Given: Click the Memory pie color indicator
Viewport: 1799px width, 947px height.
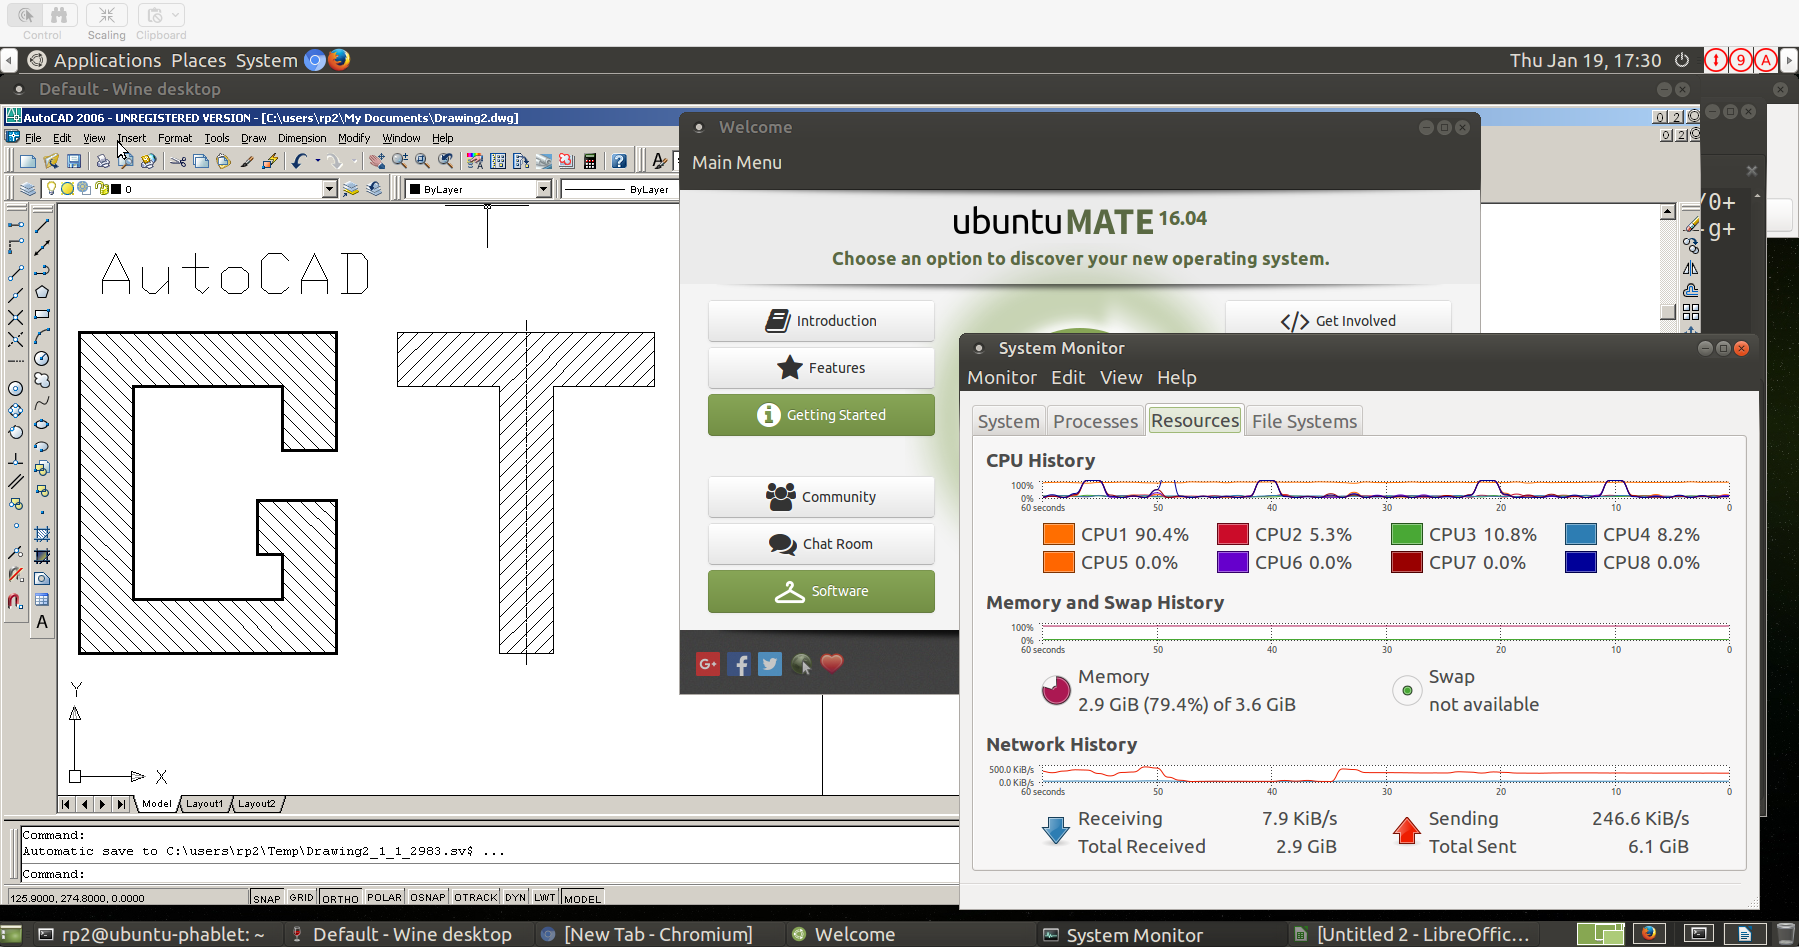Looking at the screenshot, I should point(1056,690).
